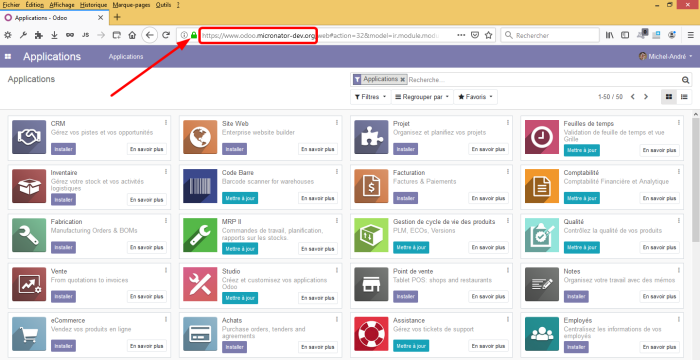Go back with the browser back arrow
700x360 pixels.
click(150, 35)
